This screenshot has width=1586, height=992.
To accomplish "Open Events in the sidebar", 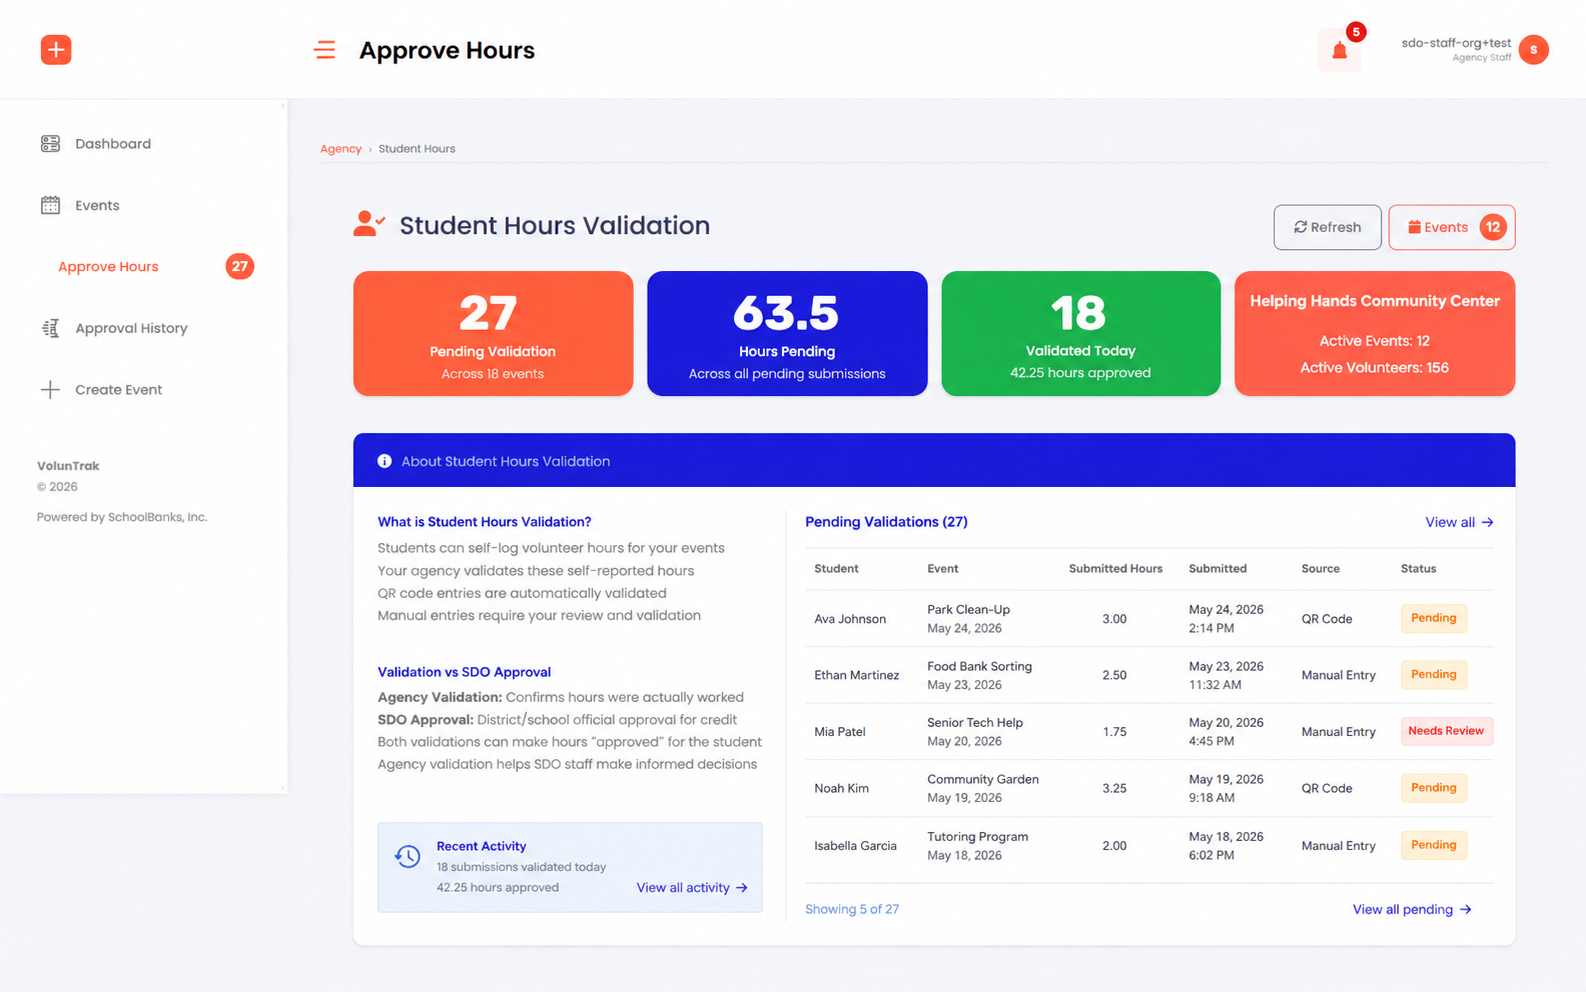I will [x=97, y=205].
